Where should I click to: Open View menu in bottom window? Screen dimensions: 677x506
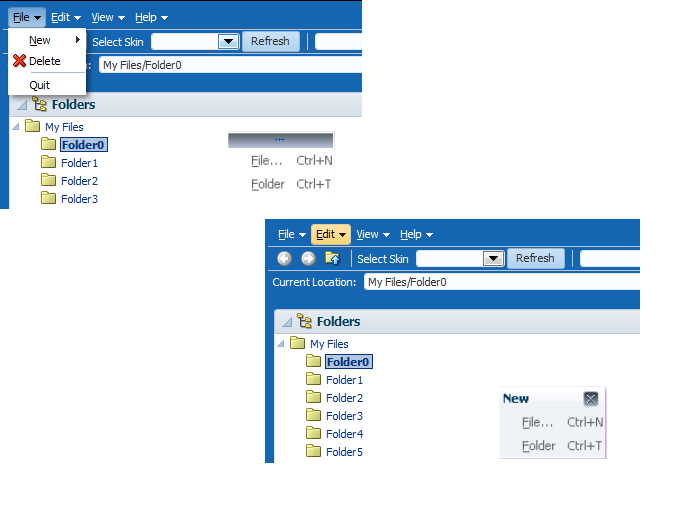point(373,234)
